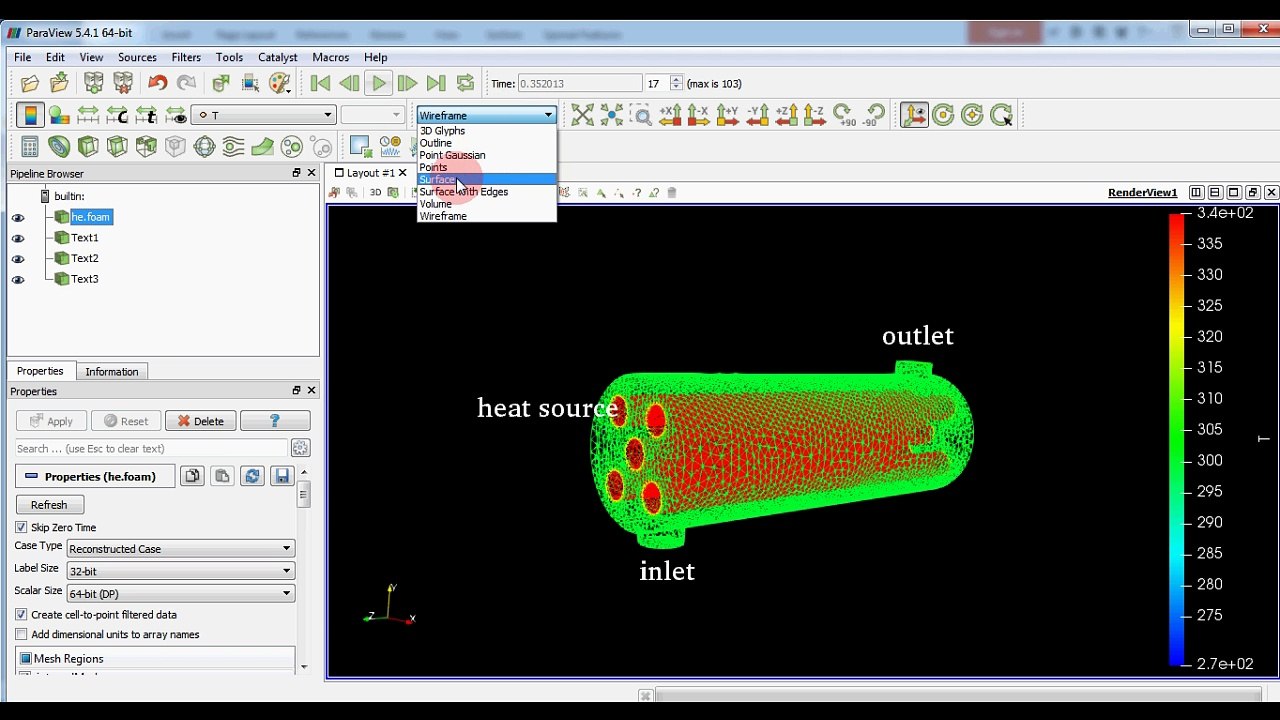The width and height of the screenshot is (1280, 720).
Task: Choose Surface With Edges representation
Action: (464, 192)
